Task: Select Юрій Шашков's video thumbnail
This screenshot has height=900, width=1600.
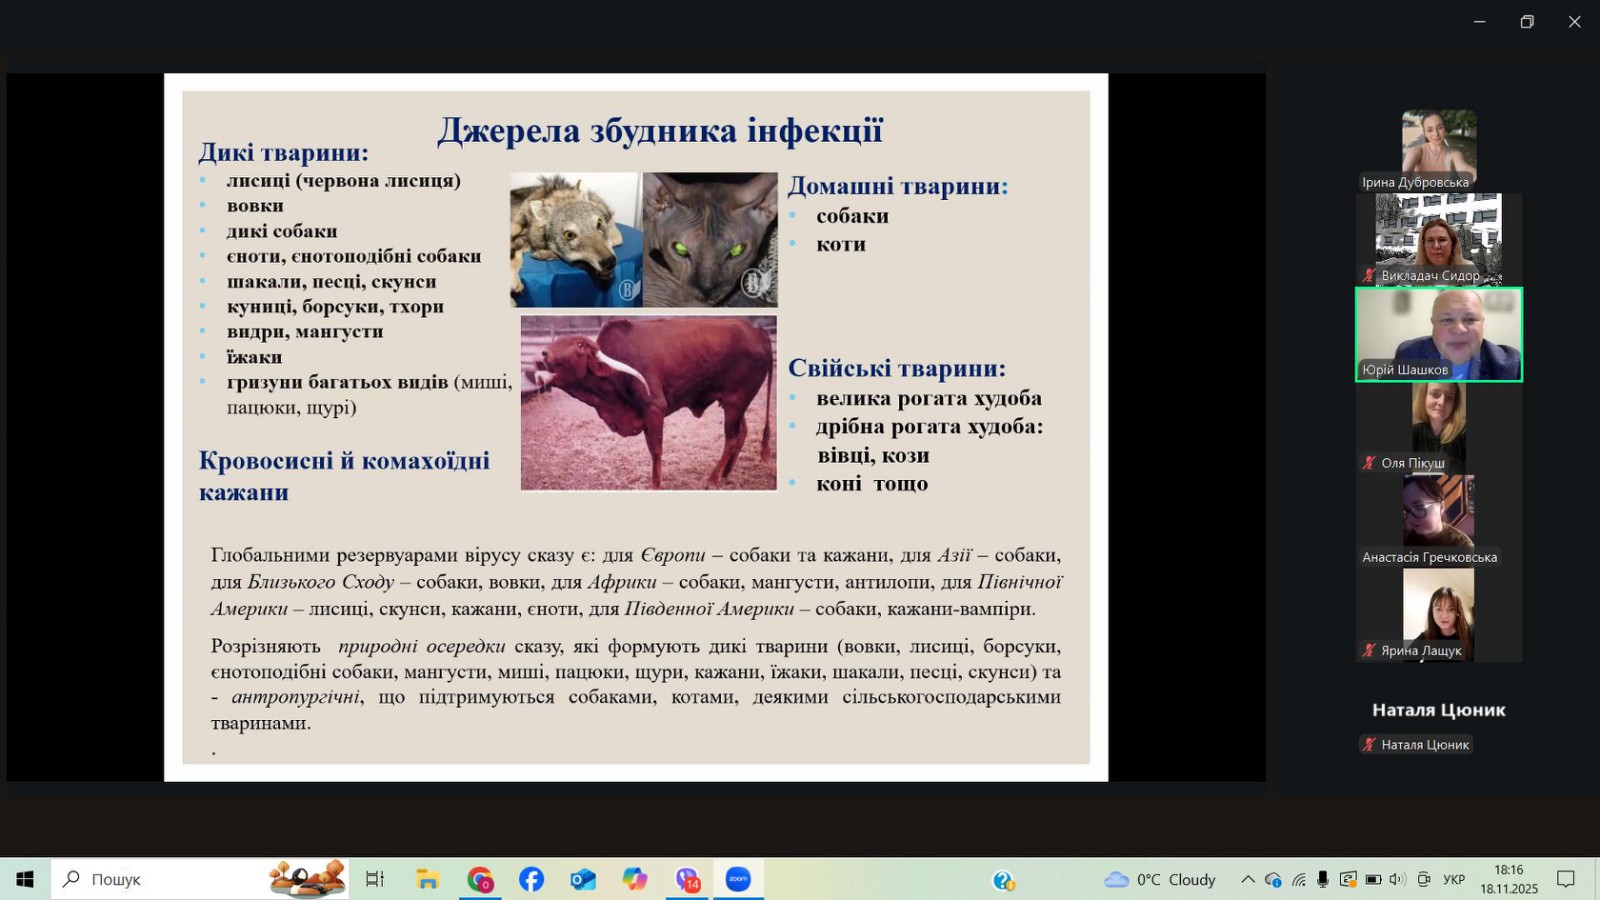Action: (1438, 334)
